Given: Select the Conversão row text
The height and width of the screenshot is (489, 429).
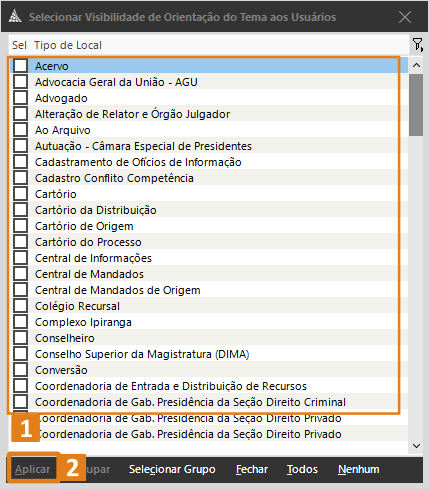Looking at the screenshot, I should coord(61,370).
